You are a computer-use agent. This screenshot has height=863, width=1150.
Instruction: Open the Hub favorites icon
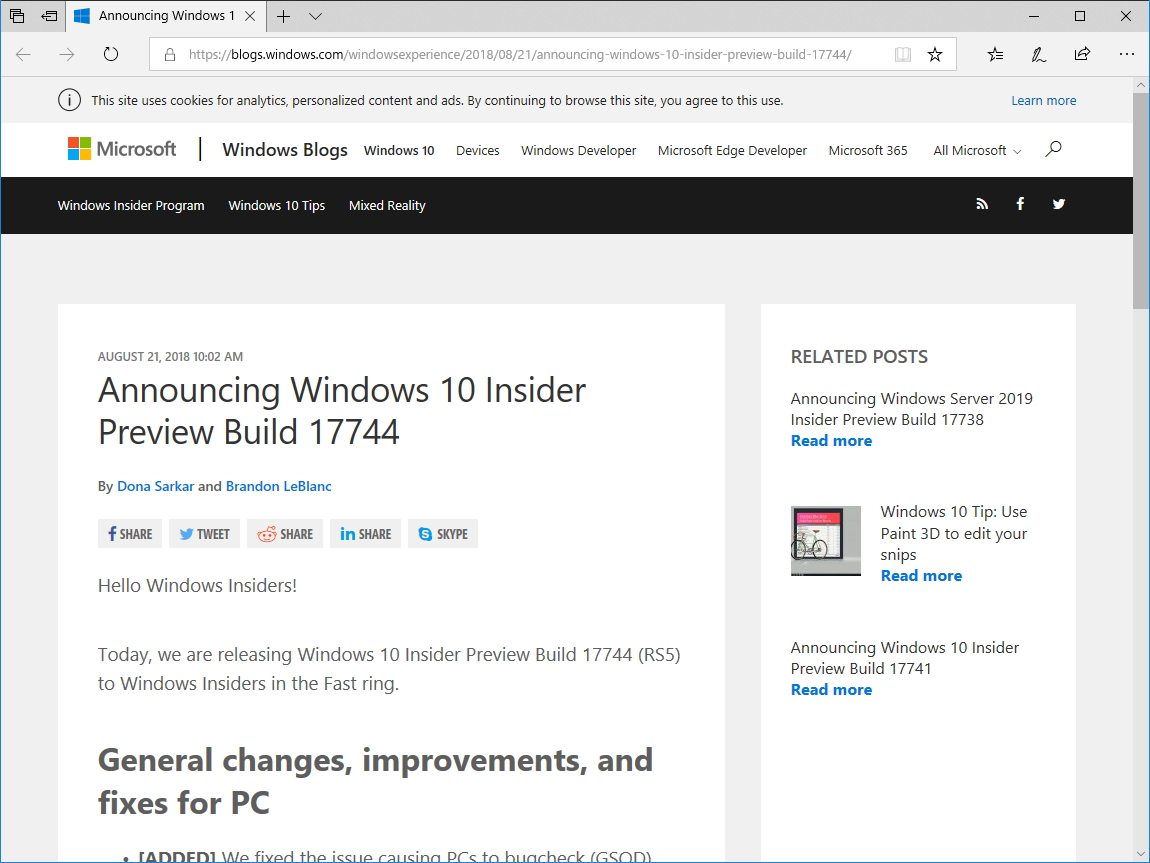tap(994, 54)
